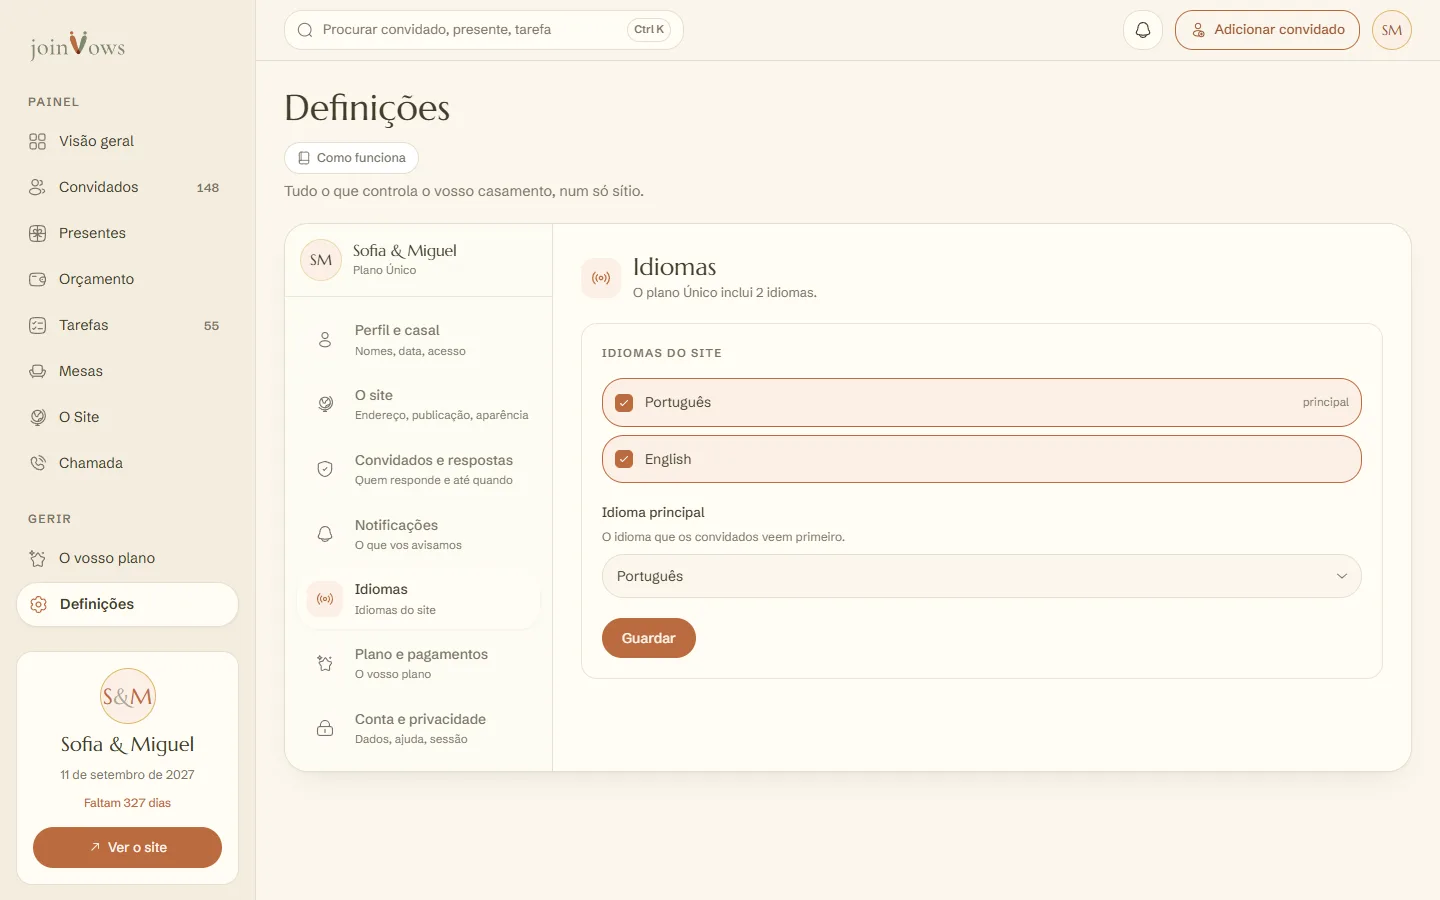Image resolution: width=1440 pixels, height=900 pixels.
Task: Click the Idiomas header broadcast icon
Action: click(601, 278)
